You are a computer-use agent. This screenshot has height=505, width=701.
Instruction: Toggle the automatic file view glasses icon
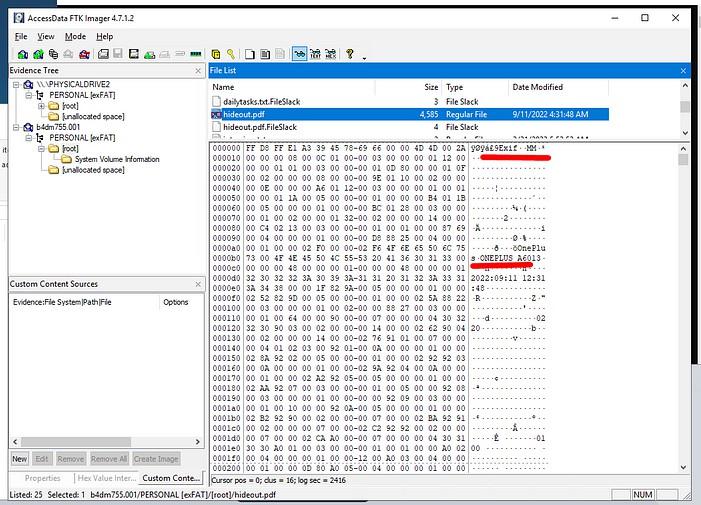(x=300, y=54)
